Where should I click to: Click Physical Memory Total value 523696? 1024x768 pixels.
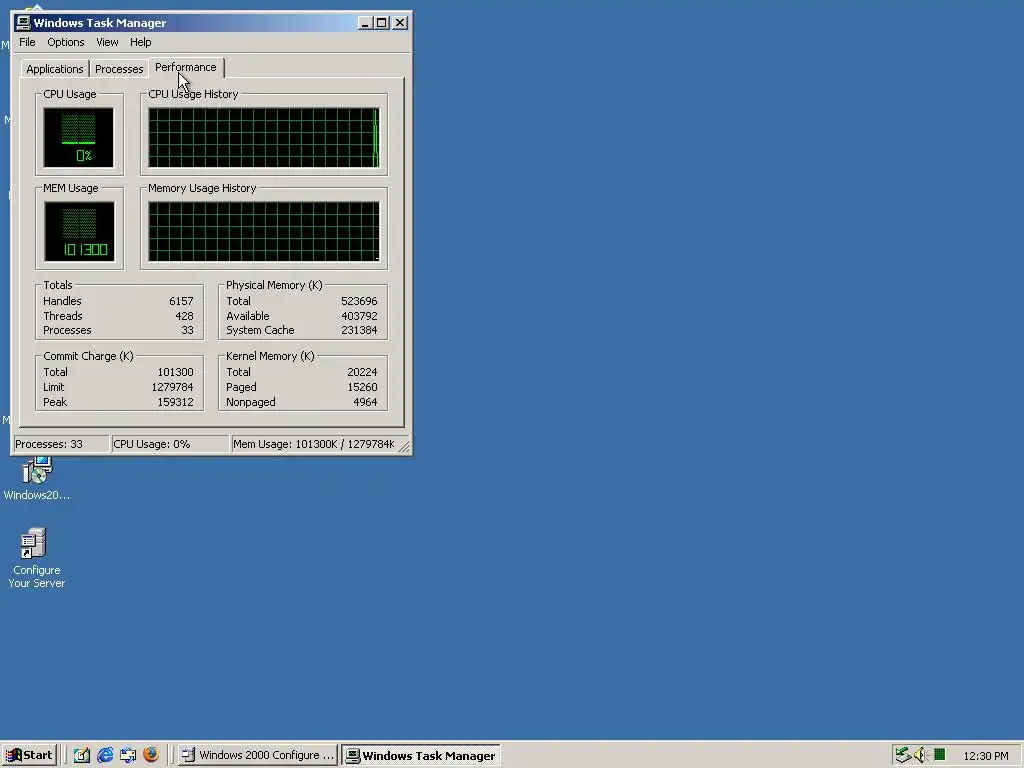pyautogui.click(x=359, y=301)
